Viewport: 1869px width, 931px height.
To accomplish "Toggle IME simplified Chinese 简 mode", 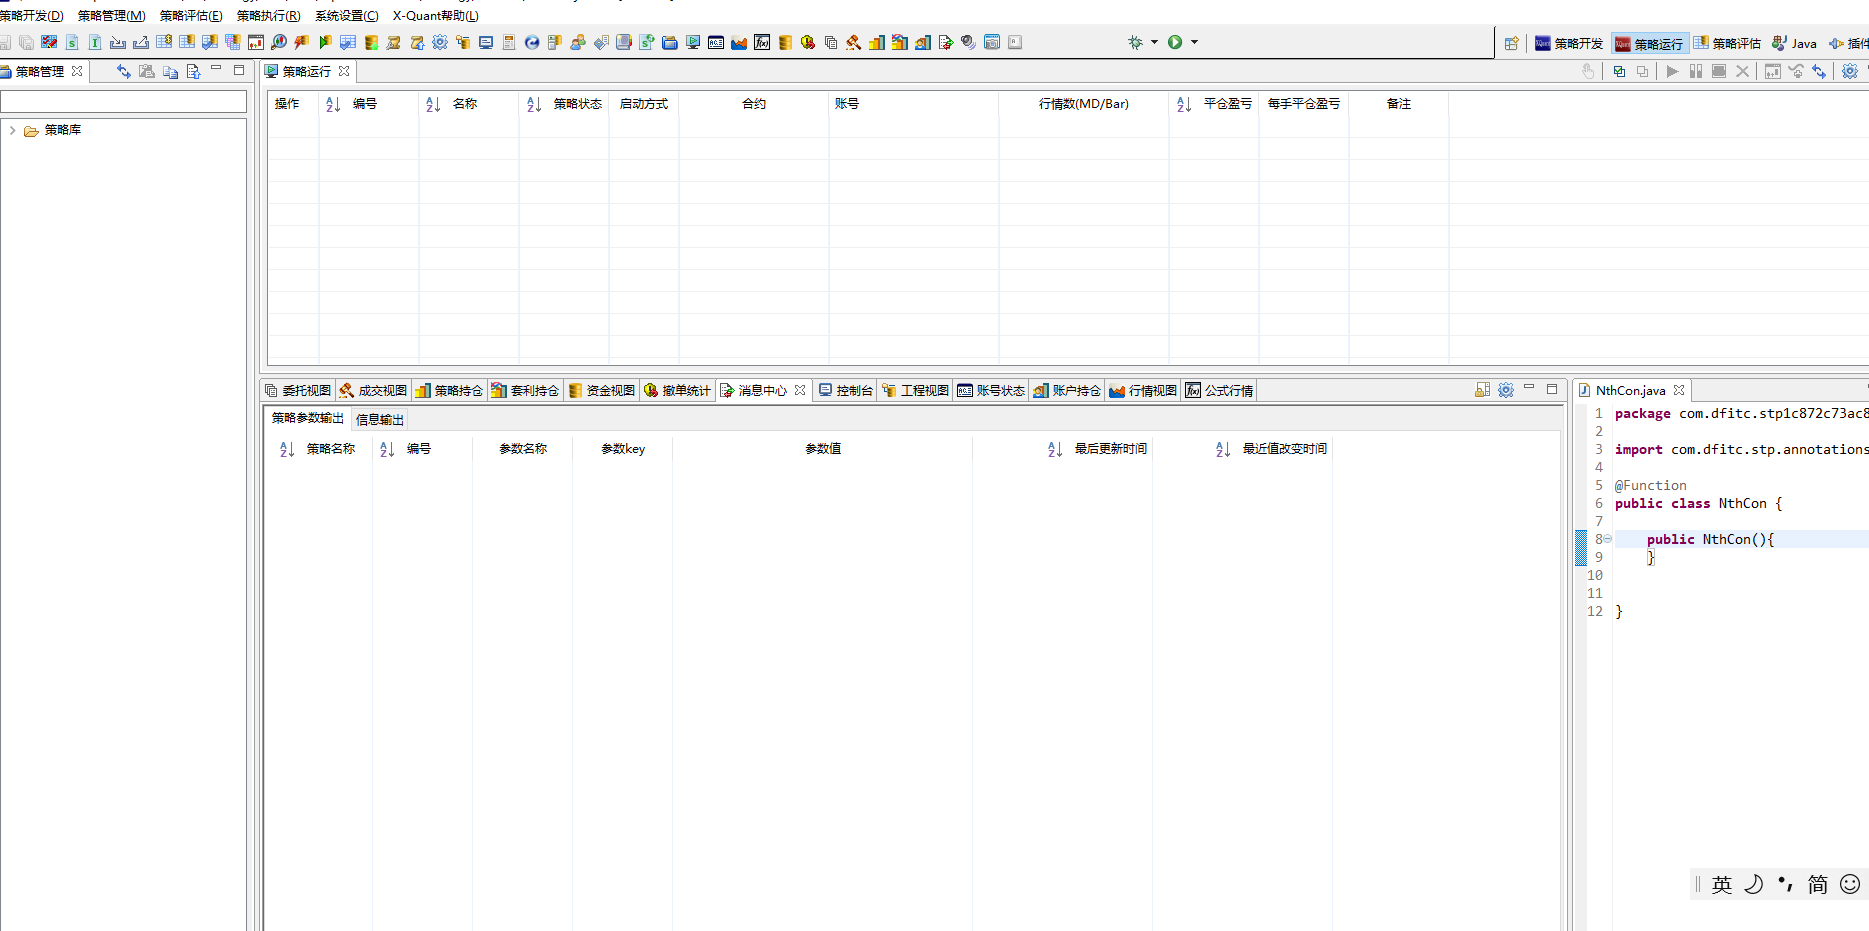I will pos(1818,885).
